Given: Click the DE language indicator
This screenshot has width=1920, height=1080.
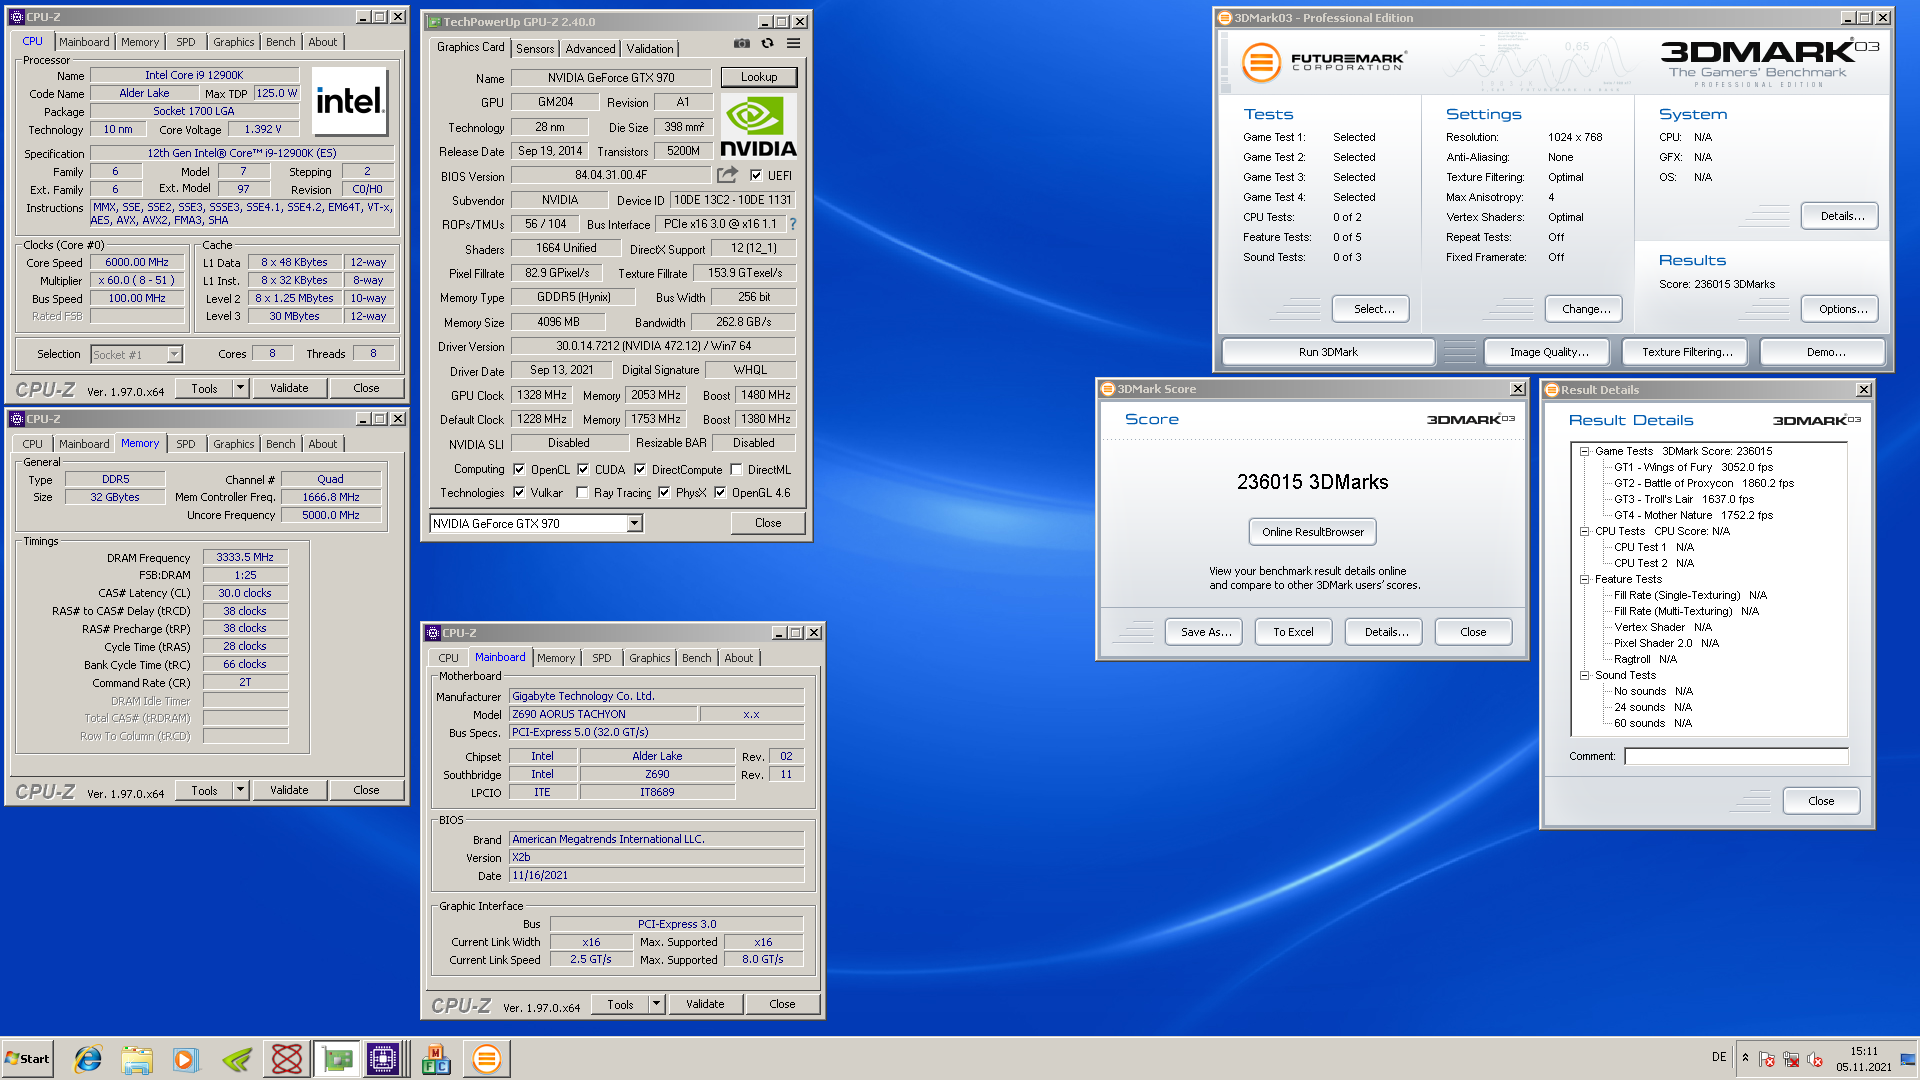Looking at the screenshot, I should (1719, 1057).
